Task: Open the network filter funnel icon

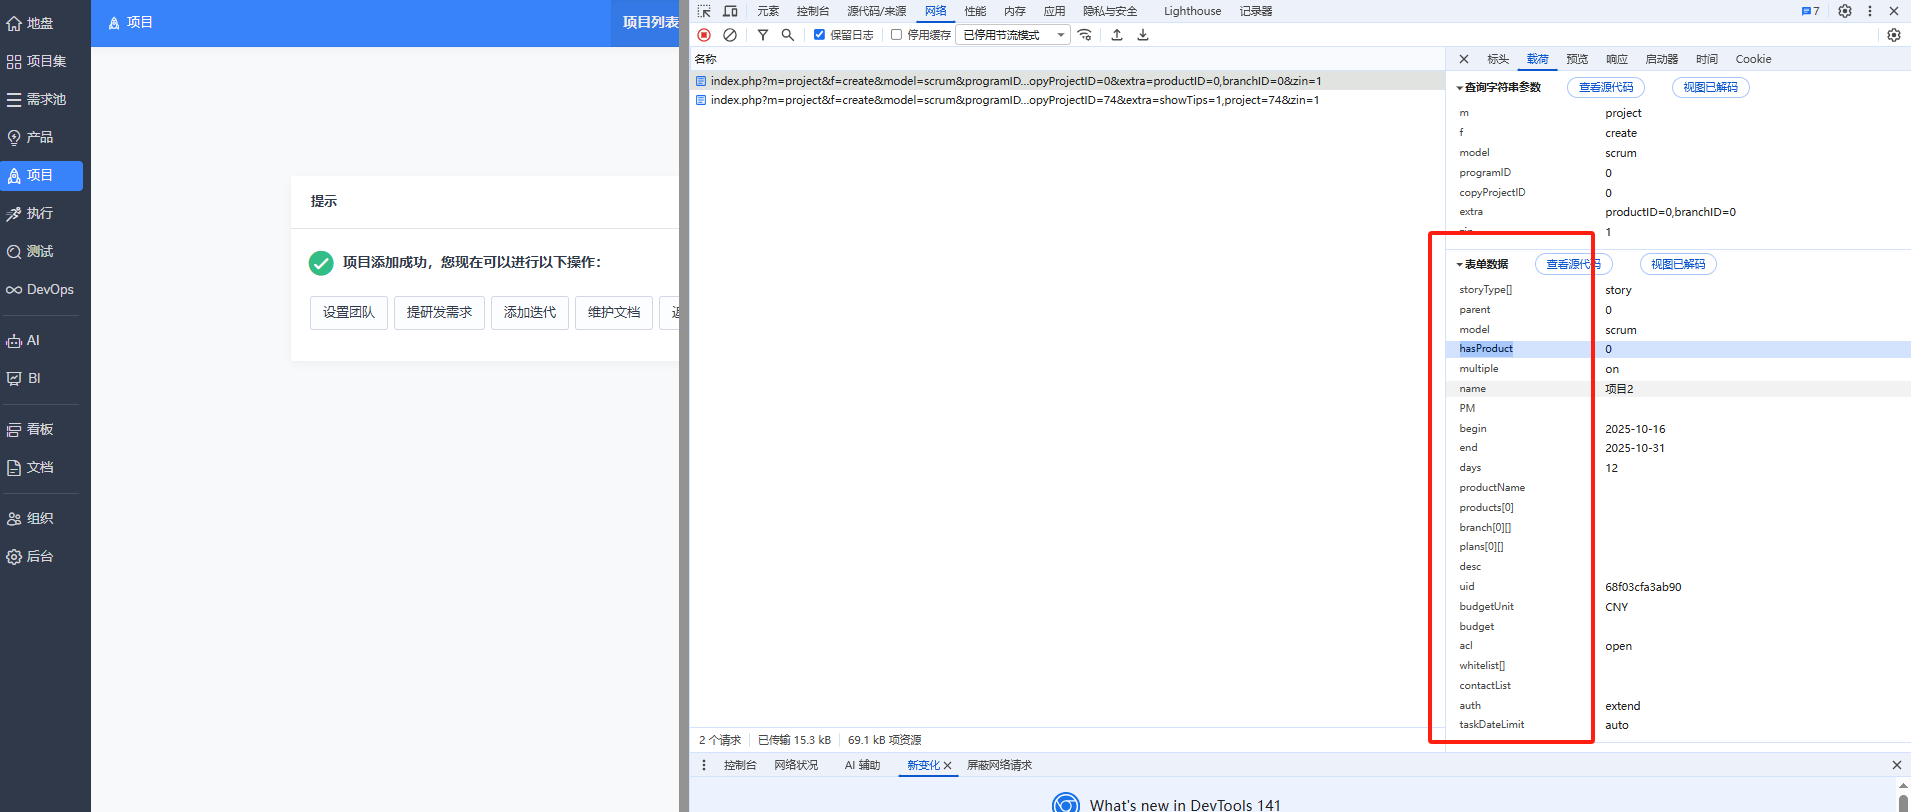Action: 763,35
